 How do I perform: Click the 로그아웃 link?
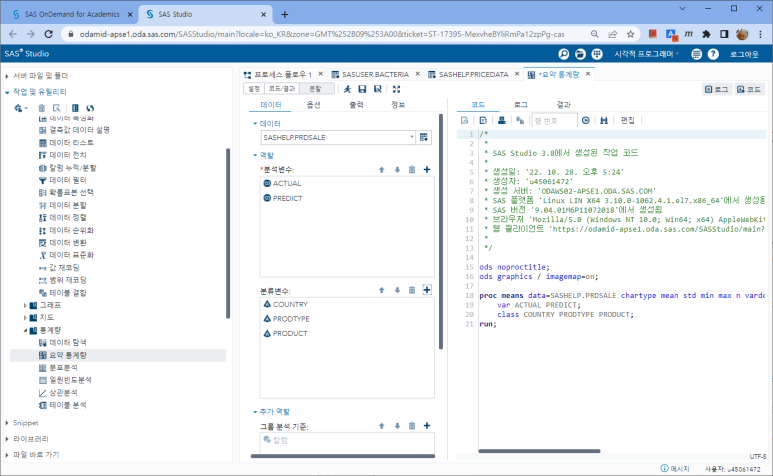743,53
